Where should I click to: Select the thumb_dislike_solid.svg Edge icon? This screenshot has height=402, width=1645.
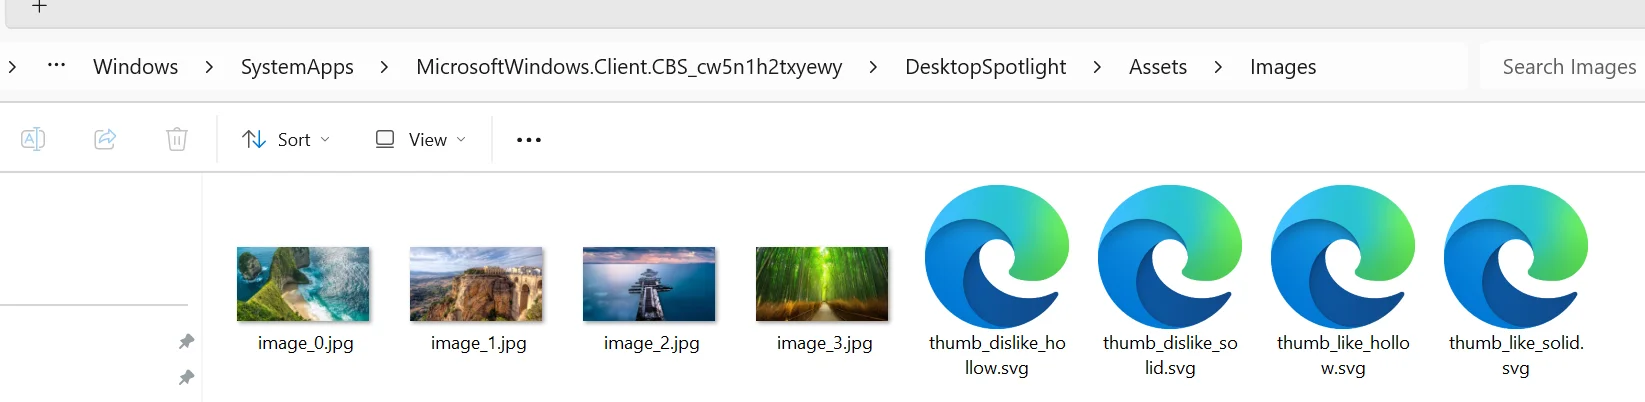[x=1170, y=257]
